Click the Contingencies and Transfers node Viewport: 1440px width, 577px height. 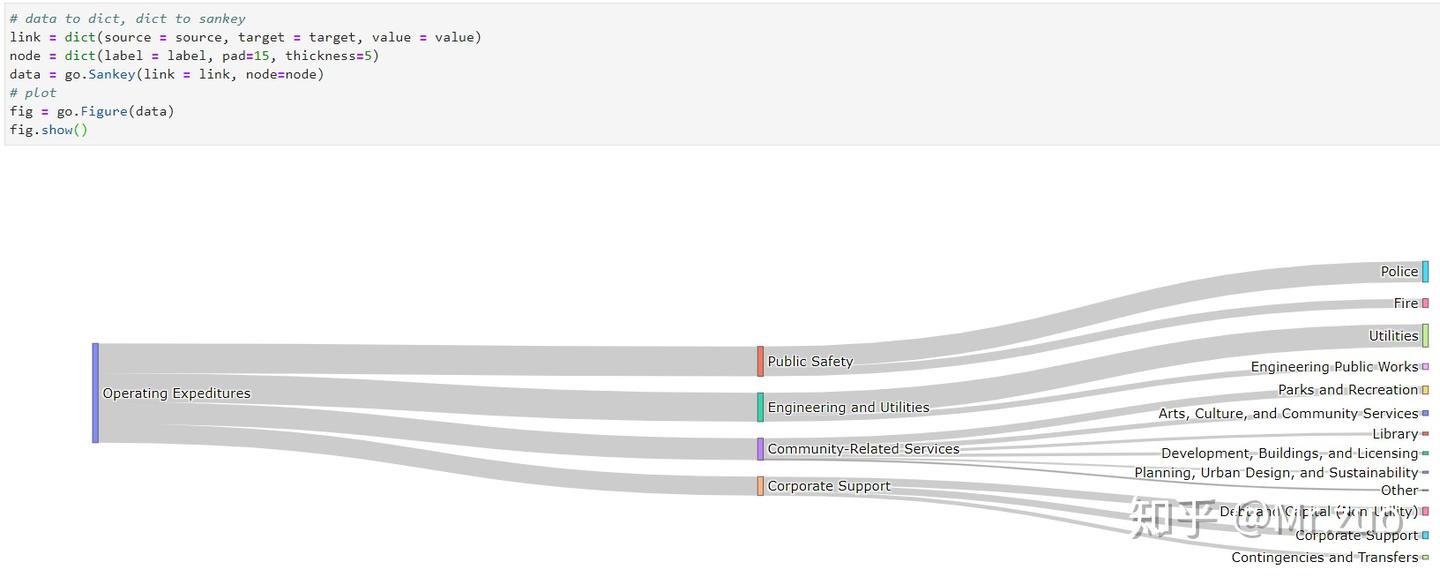1425,557
